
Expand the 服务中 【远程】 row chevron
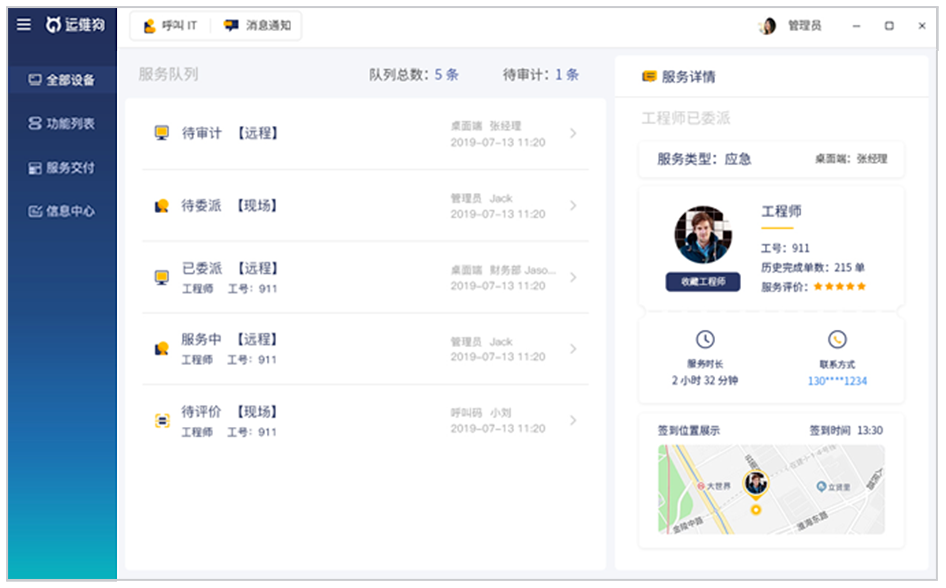573,349
